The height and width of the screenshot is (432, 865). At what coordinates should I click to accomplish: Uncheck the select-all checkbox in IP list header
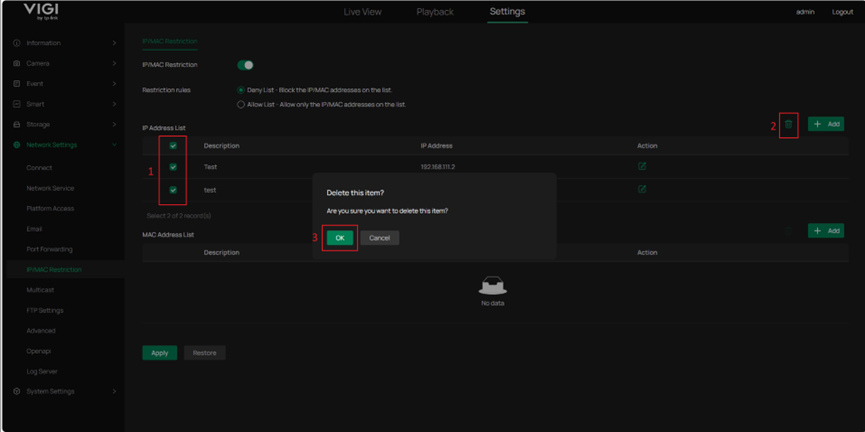(173, 146)
